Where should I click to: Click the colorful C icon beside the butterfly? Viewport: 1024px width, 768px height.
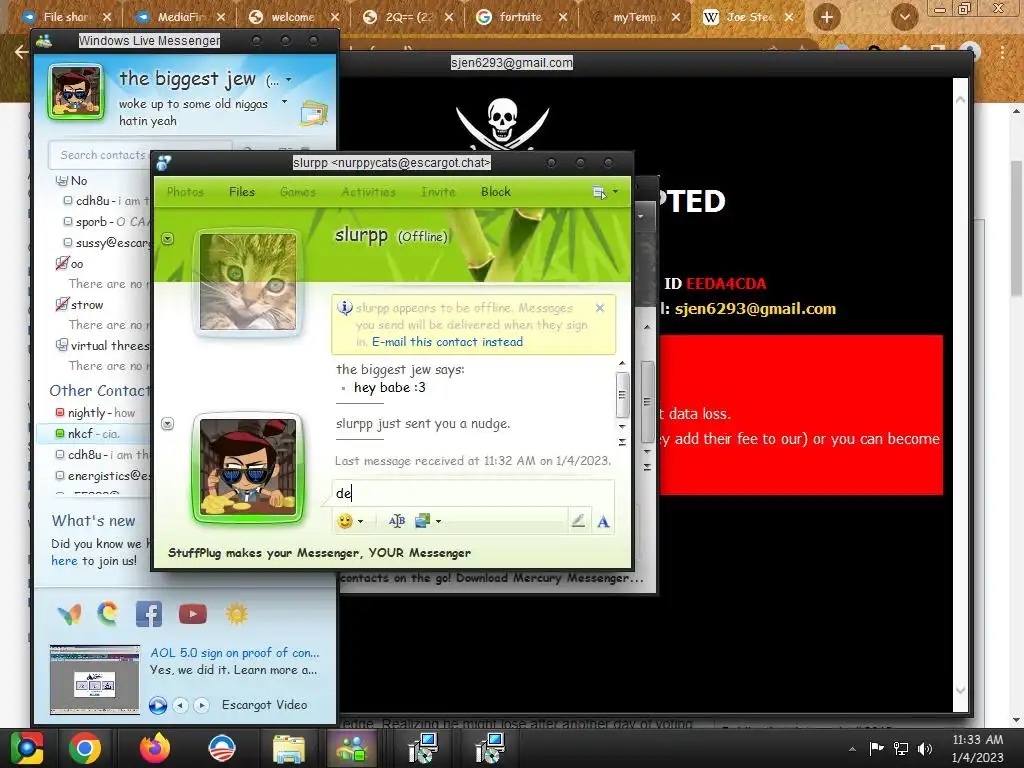(108, 613)
